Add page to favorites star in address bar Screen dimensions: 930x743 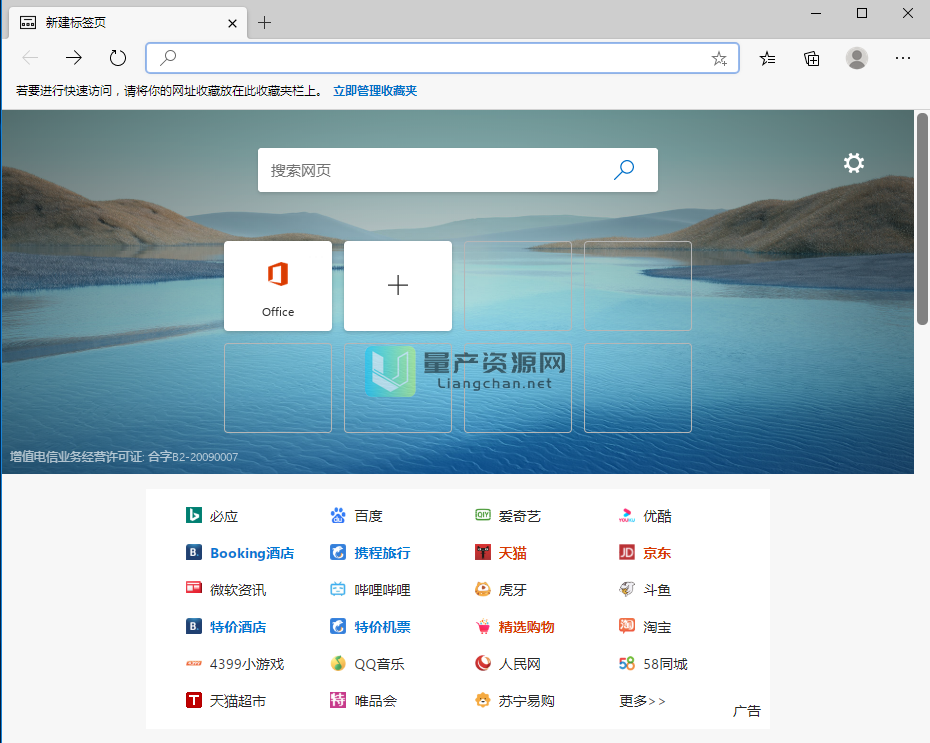point(719,58)
